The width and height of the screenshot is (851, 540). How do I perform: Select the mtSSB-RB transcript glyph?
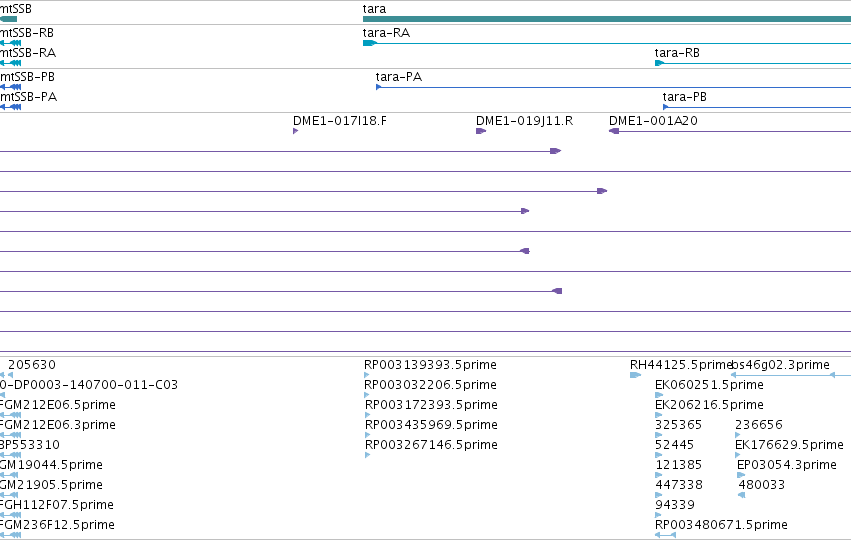pos(10,43)
